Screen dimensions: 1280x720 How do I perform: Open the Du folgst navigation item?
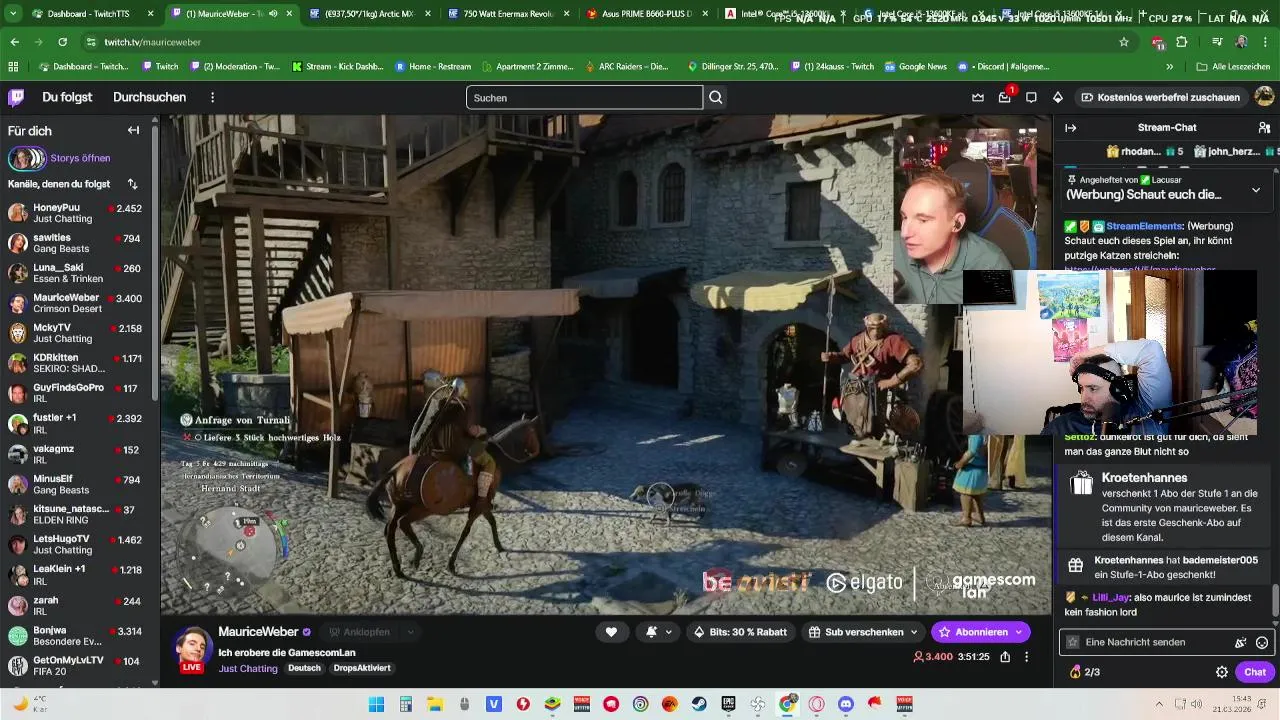tap(67, 97)
